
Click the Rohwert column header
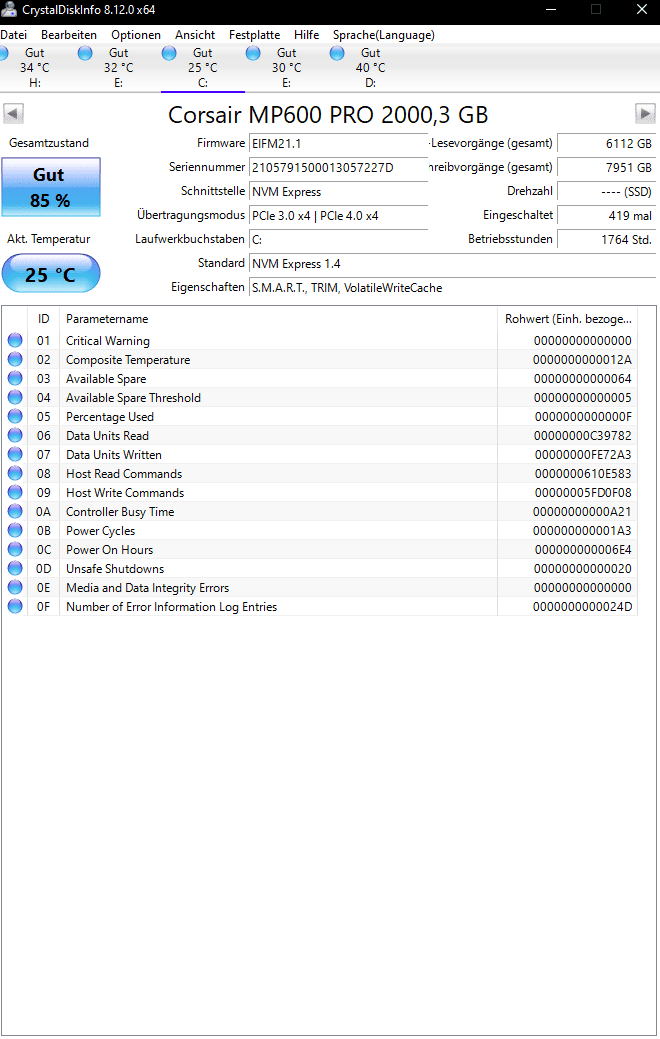click(568, 319)
